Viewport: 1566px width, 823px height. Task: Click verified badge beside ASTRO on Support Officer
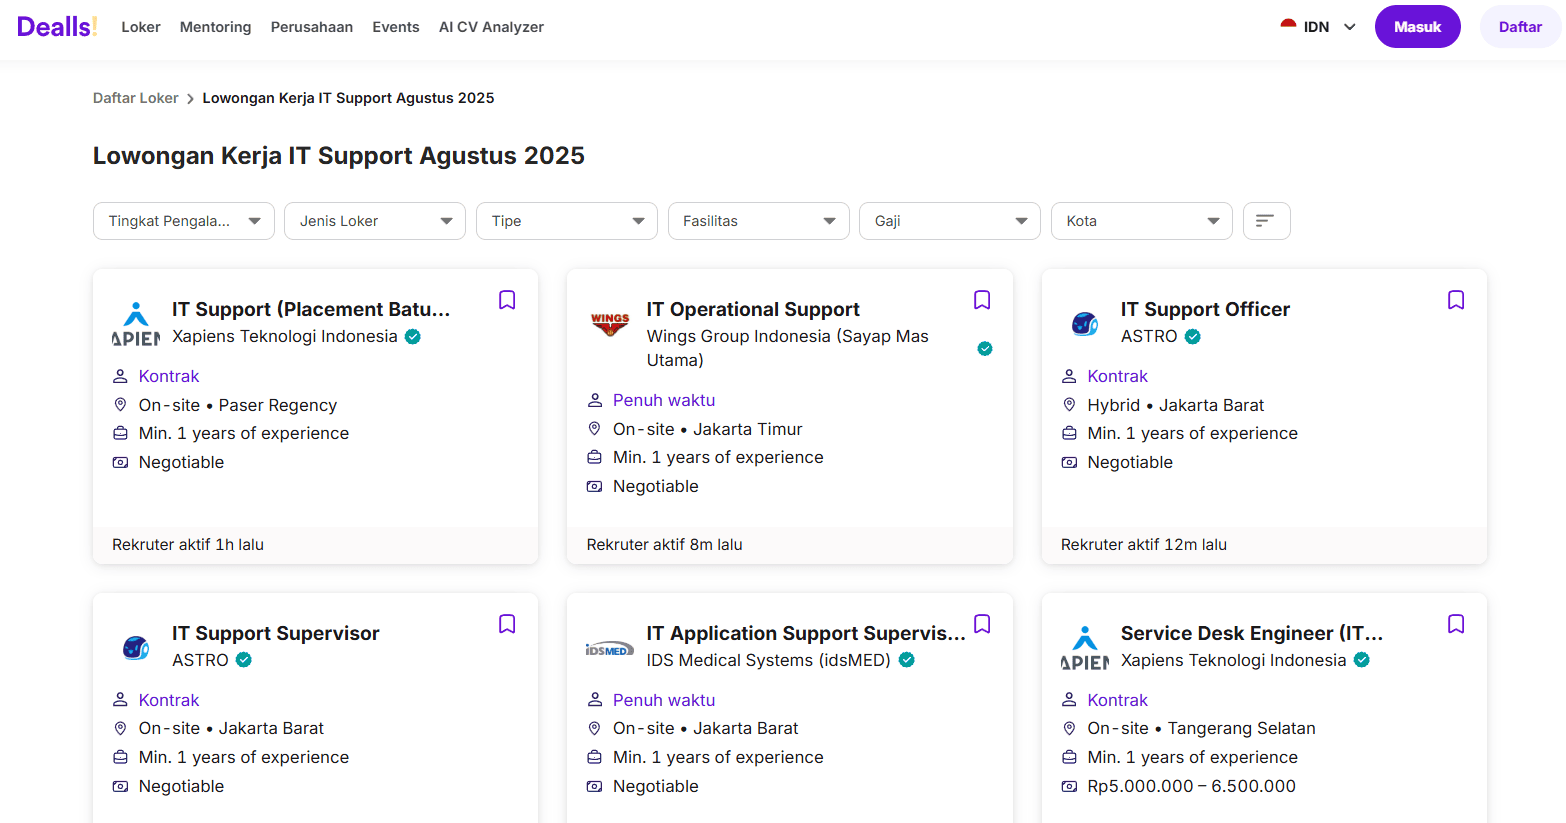1193,337
